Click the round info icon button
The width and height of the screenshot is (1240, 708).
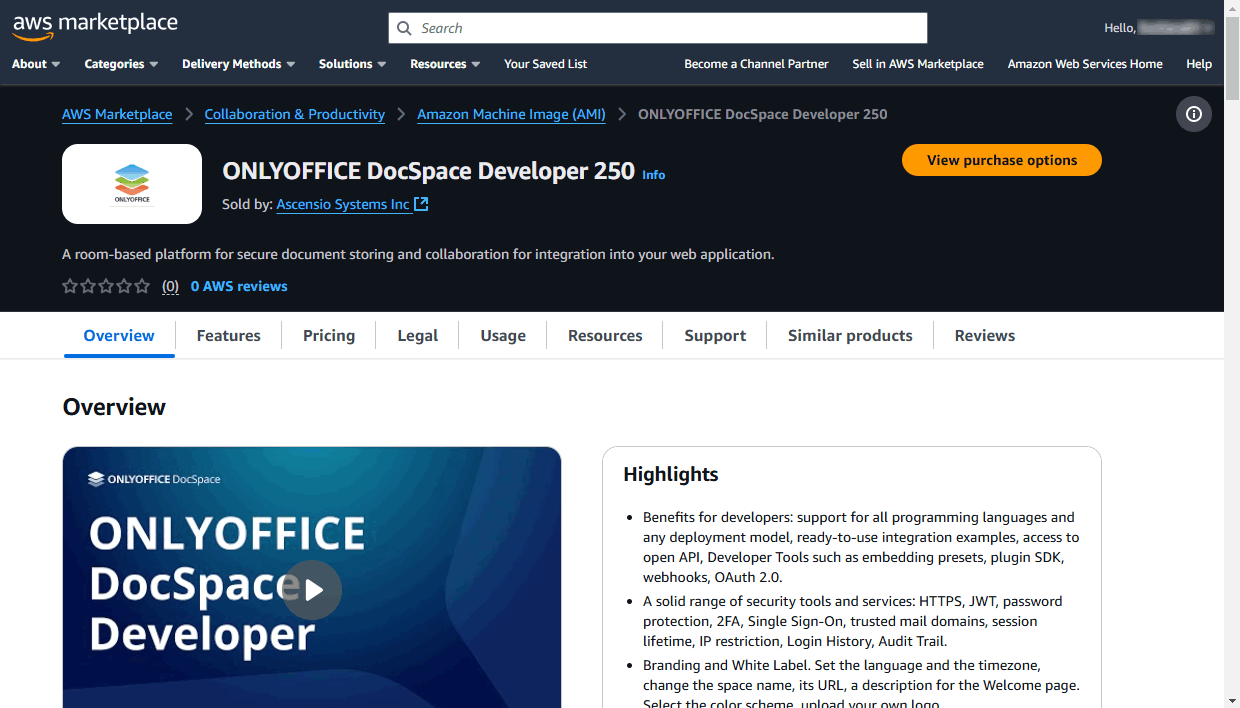(x=1193, y=114)
